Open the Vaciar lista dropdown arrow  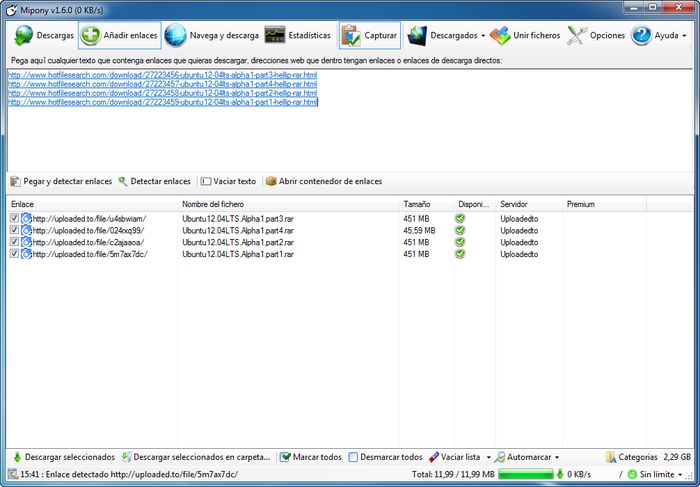pyautogui.click(x=488, y=458)
